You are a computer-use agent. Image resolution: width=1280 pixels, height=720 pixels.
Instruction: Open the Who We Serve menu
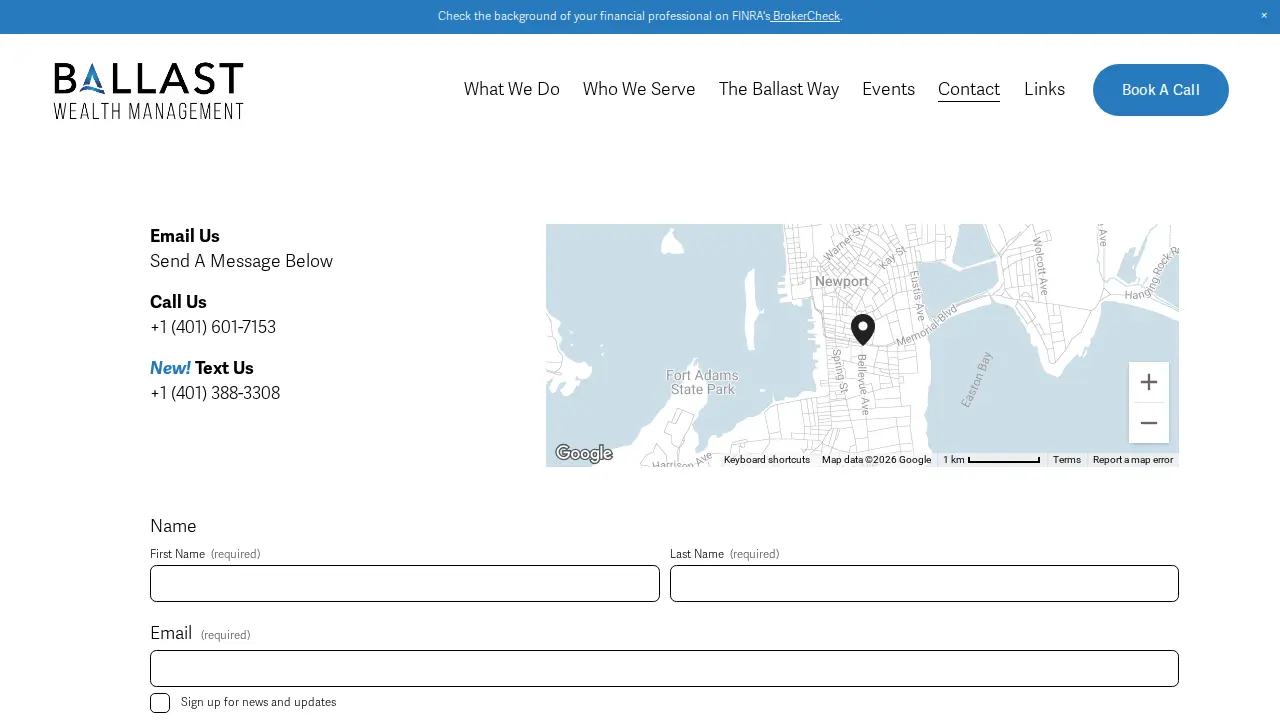click(x=639, y=89)
